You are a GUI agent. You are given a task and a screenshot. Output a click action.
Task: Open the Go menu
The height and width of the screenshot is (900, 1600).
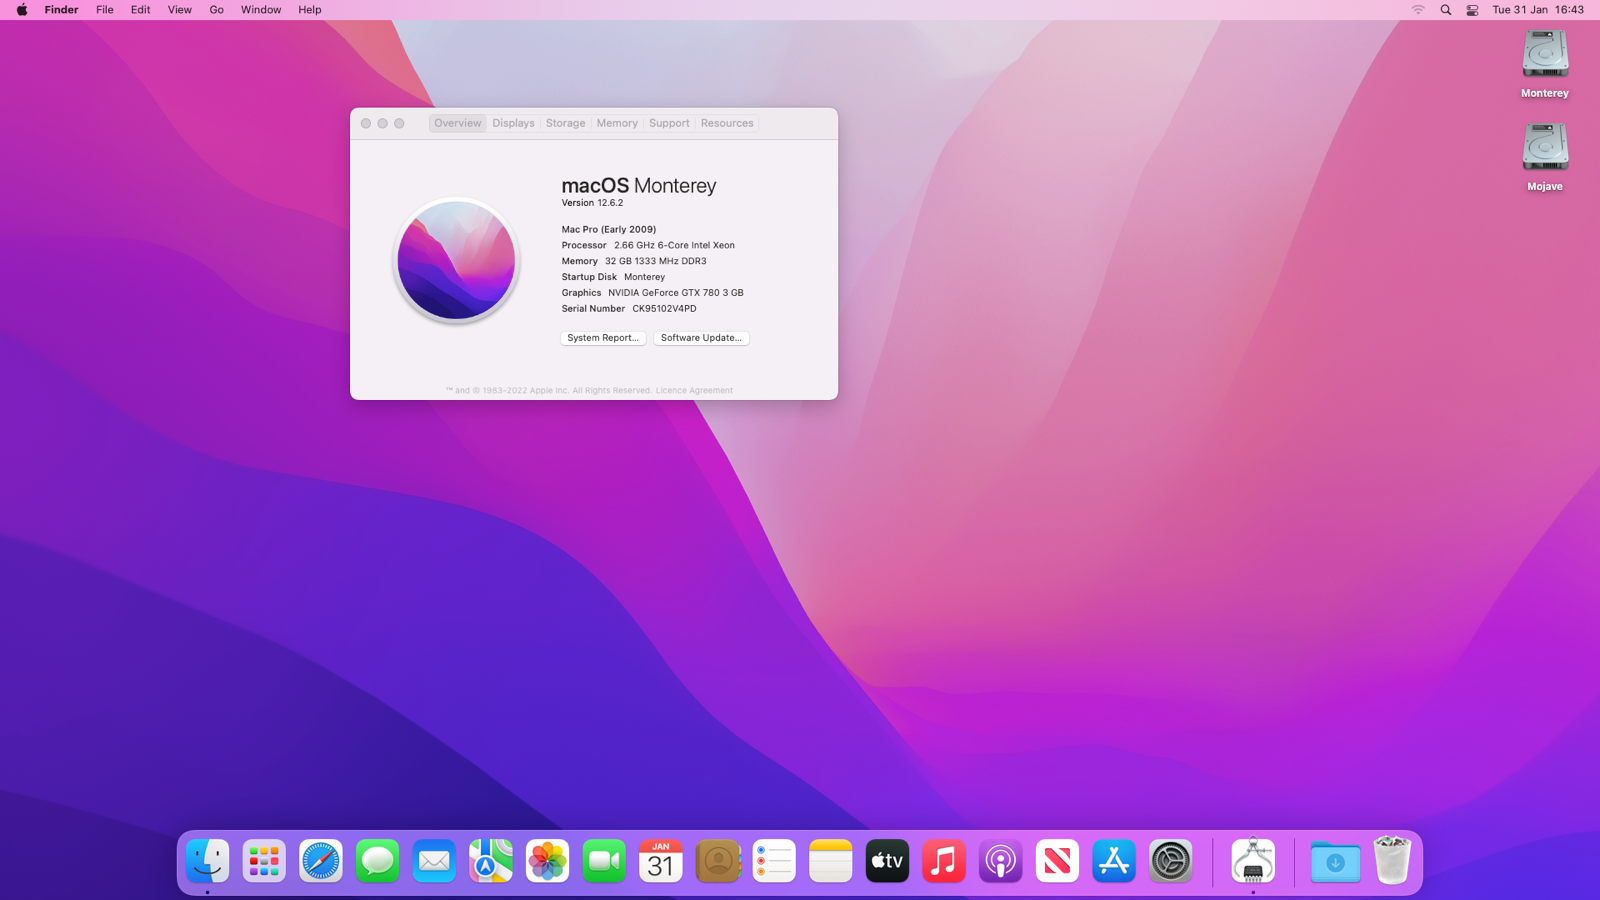[x=217, y=10]
